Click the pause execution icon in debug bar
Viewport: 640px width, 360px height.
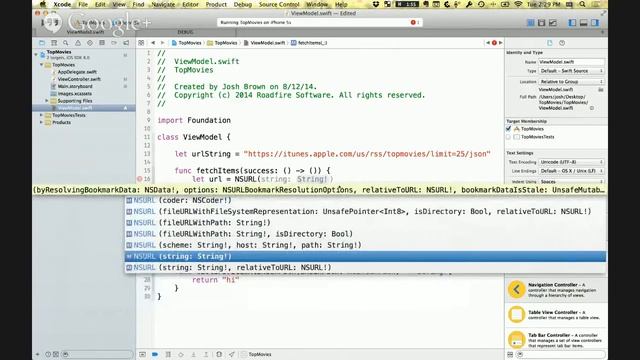tap(168, 354)
